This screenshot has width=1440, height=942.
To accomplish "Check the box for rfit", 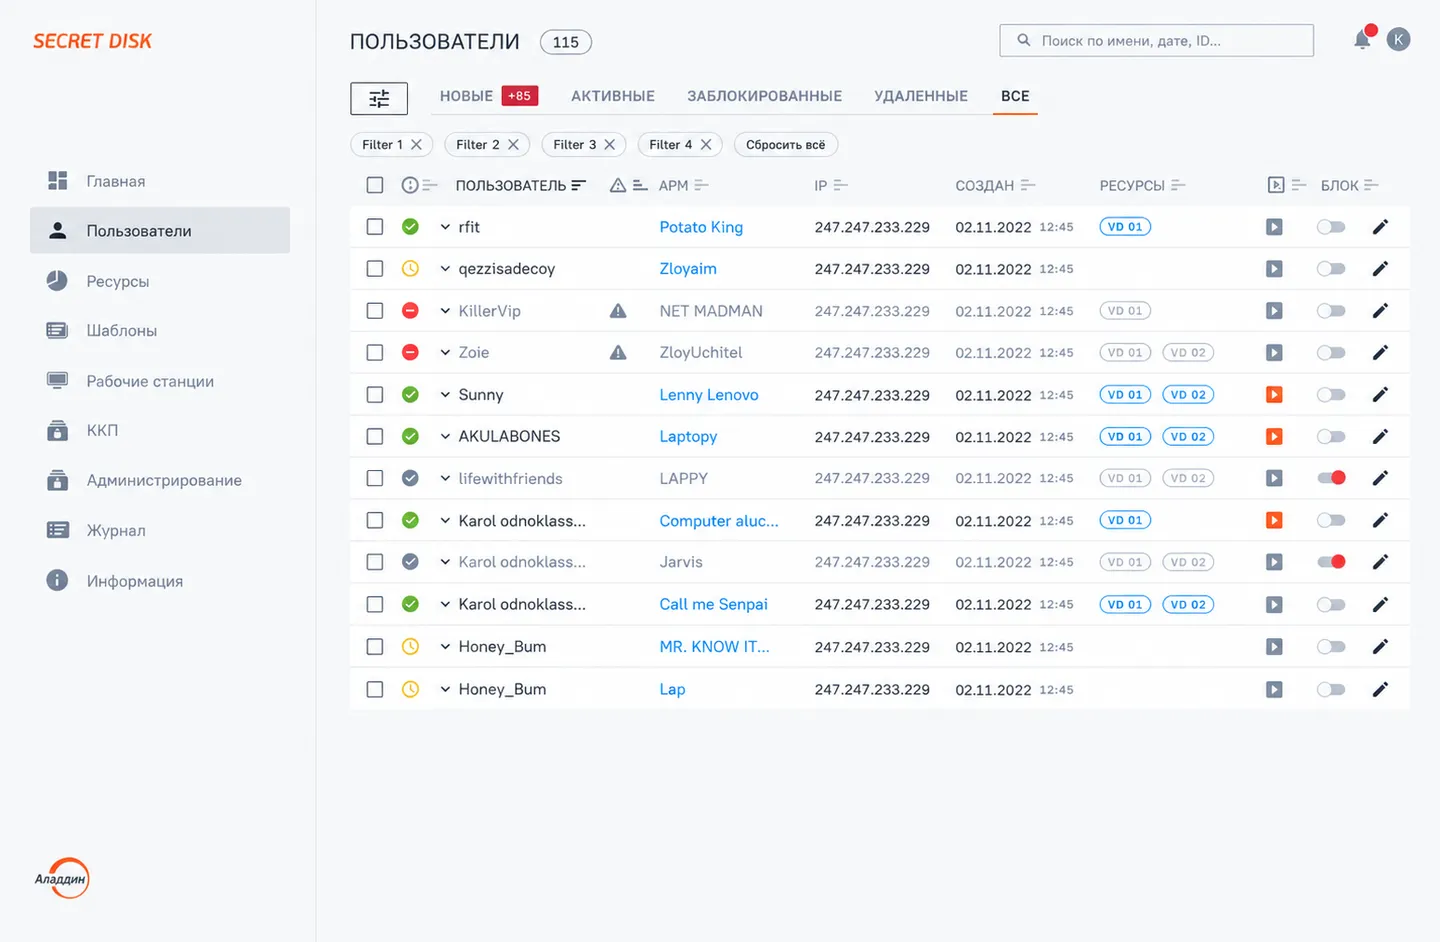I will (375, 227).
